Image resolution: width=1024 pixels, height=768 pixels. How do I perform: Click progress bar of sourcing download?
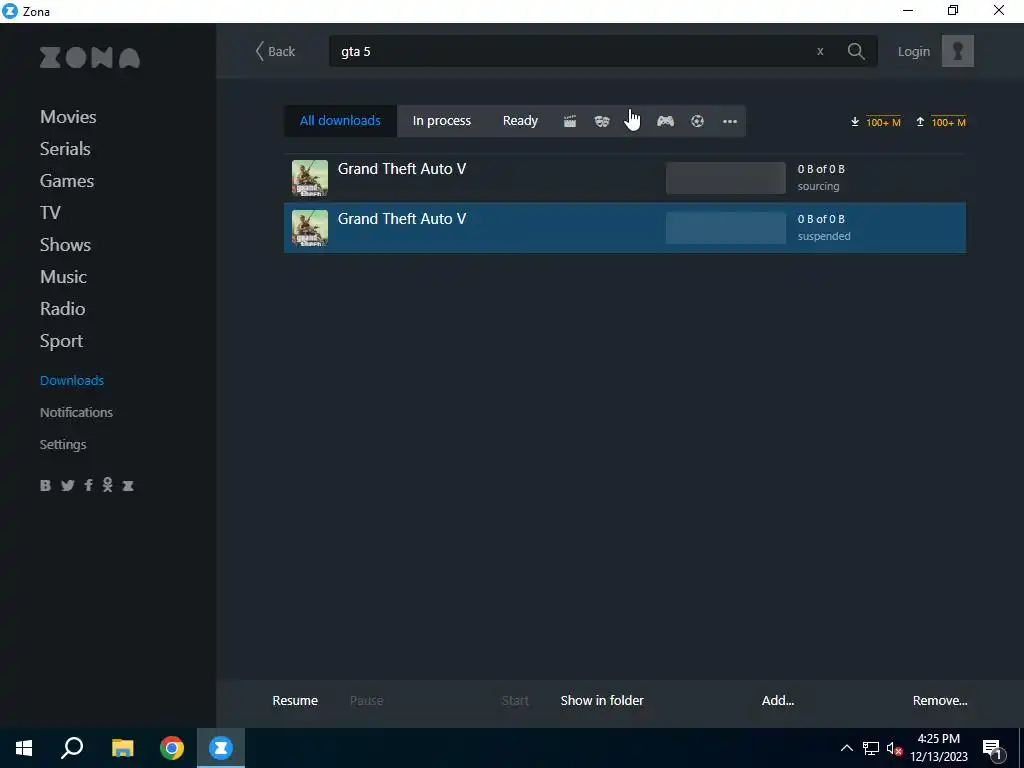pyautogui.click(x=726, y=178)
